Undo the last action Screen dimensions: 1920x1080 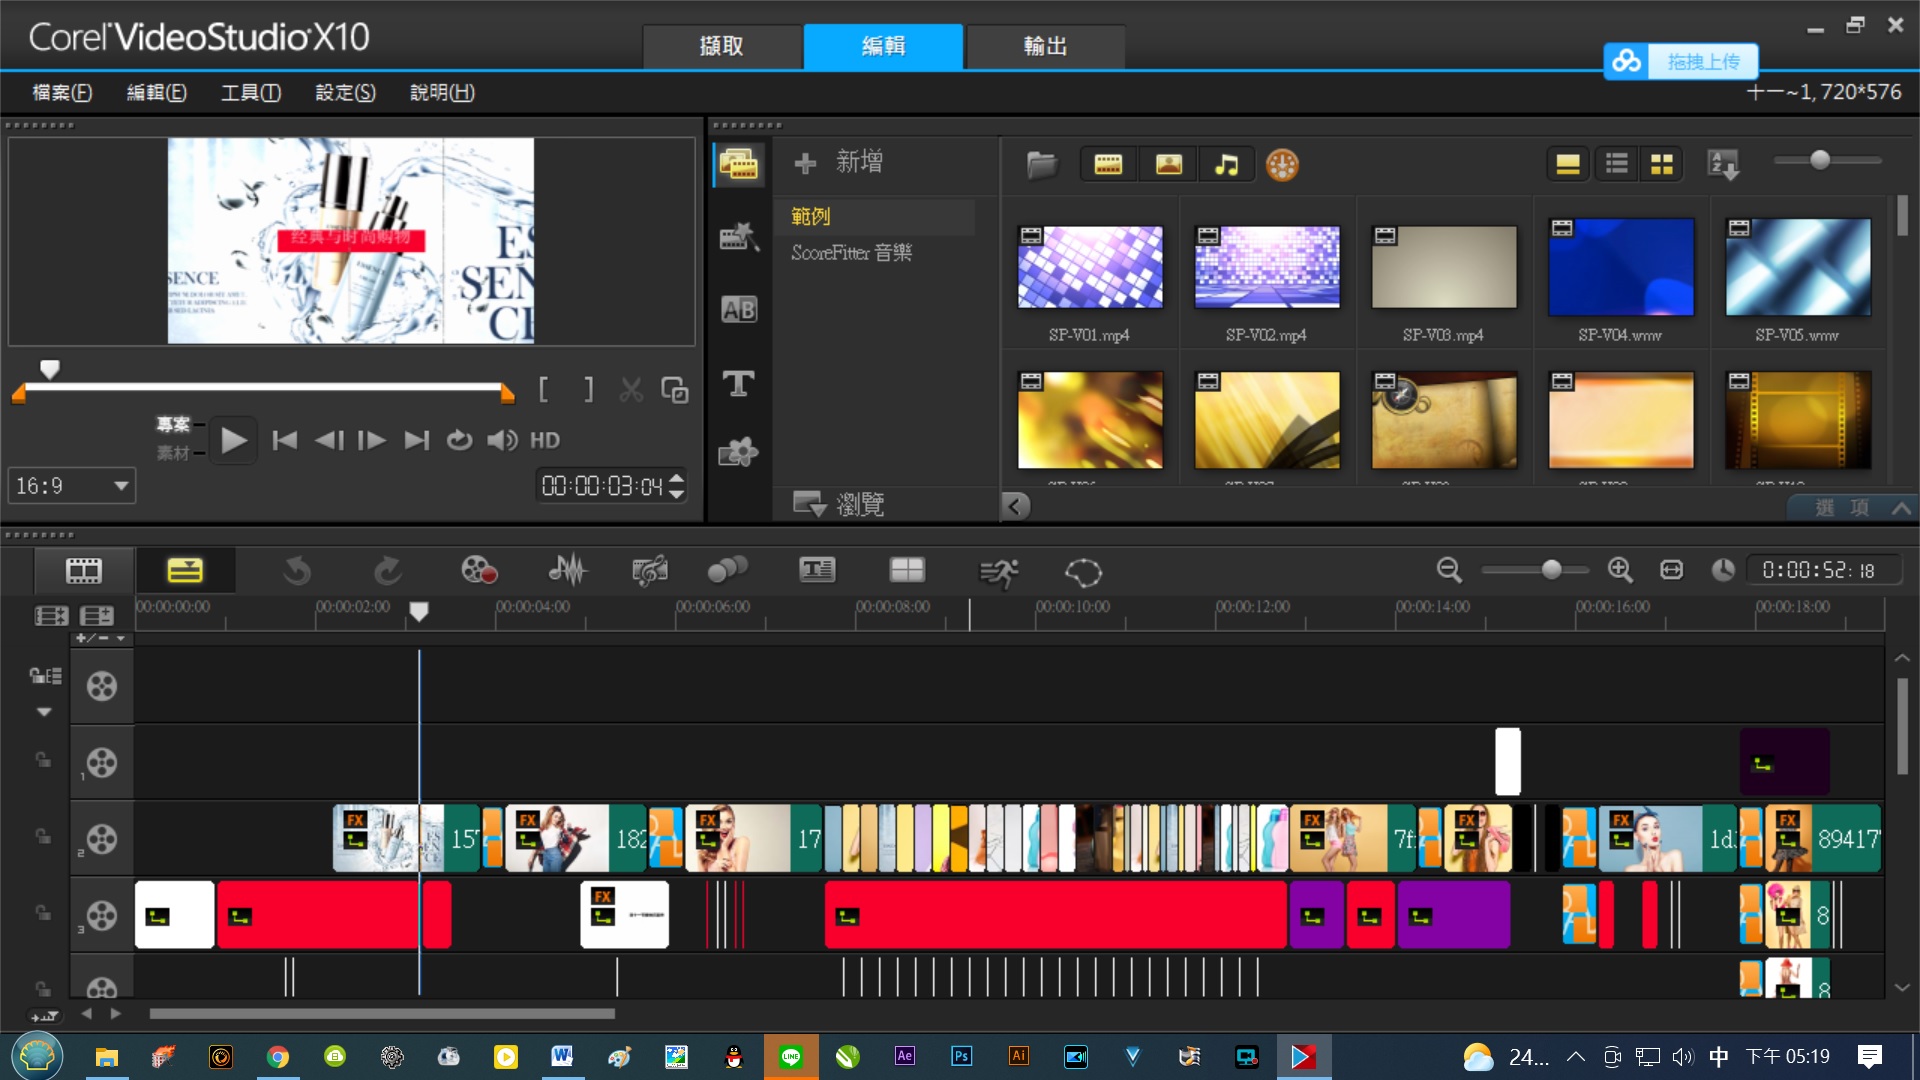(296, 571)
